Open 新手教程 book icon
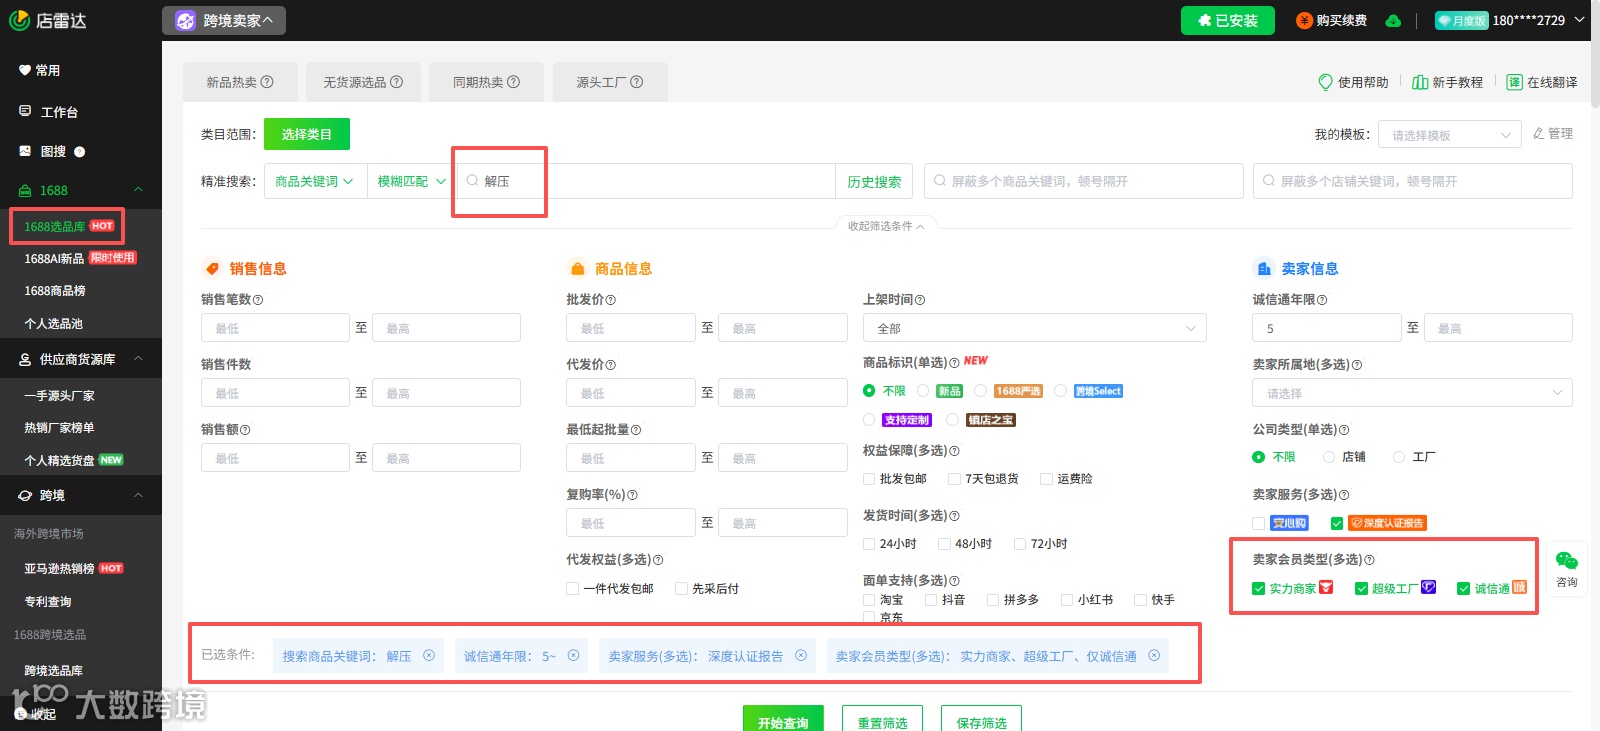This screenshot has width=1600, height=731. (1420, 82)
